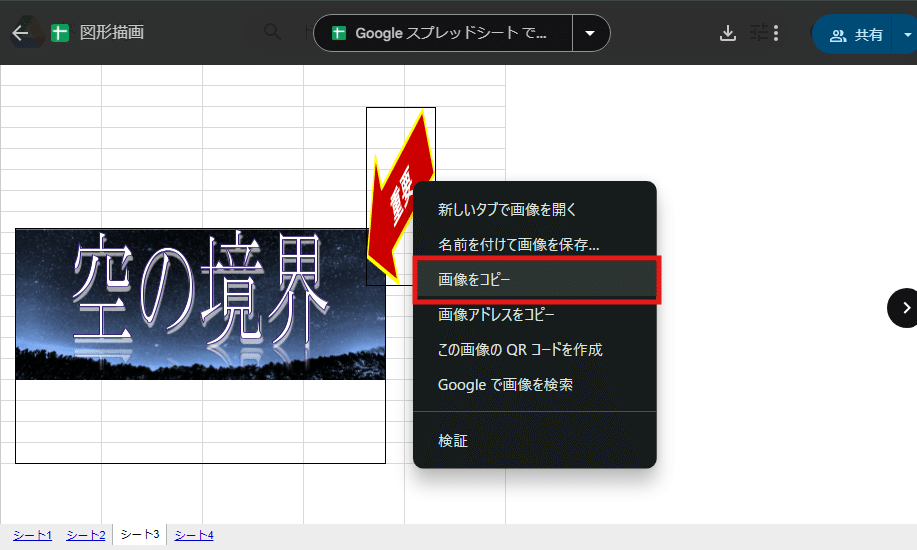Select 画像アドレスをコピー
Viewport: 917px width, 550px height.
click(535, 315)
